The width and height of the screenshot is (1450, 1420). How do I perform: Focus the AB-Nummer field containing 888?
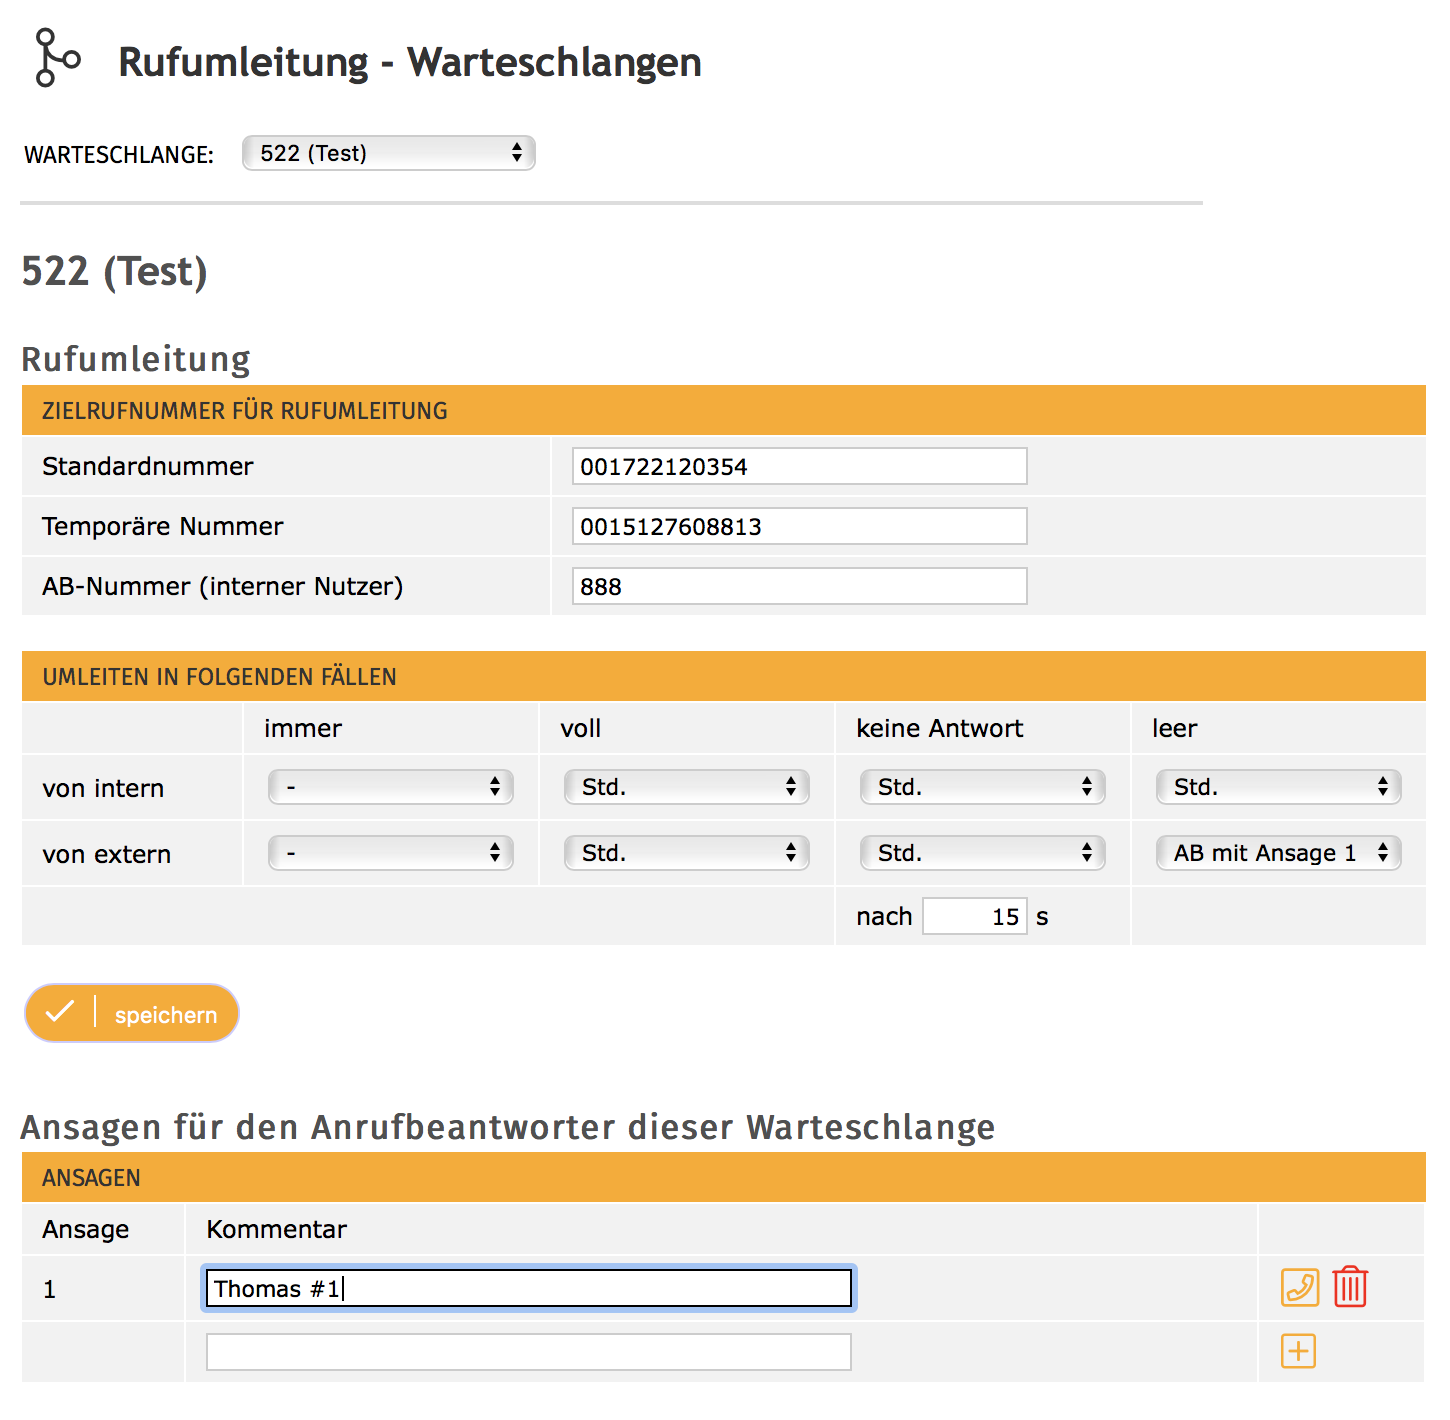799,586
